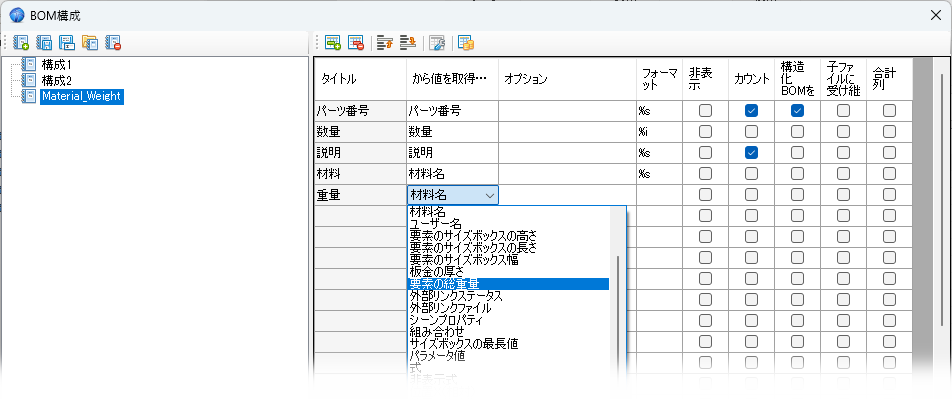Choose 組み合わせ from the dropdown list
The image size is (952, 399).
click(509, 332)
